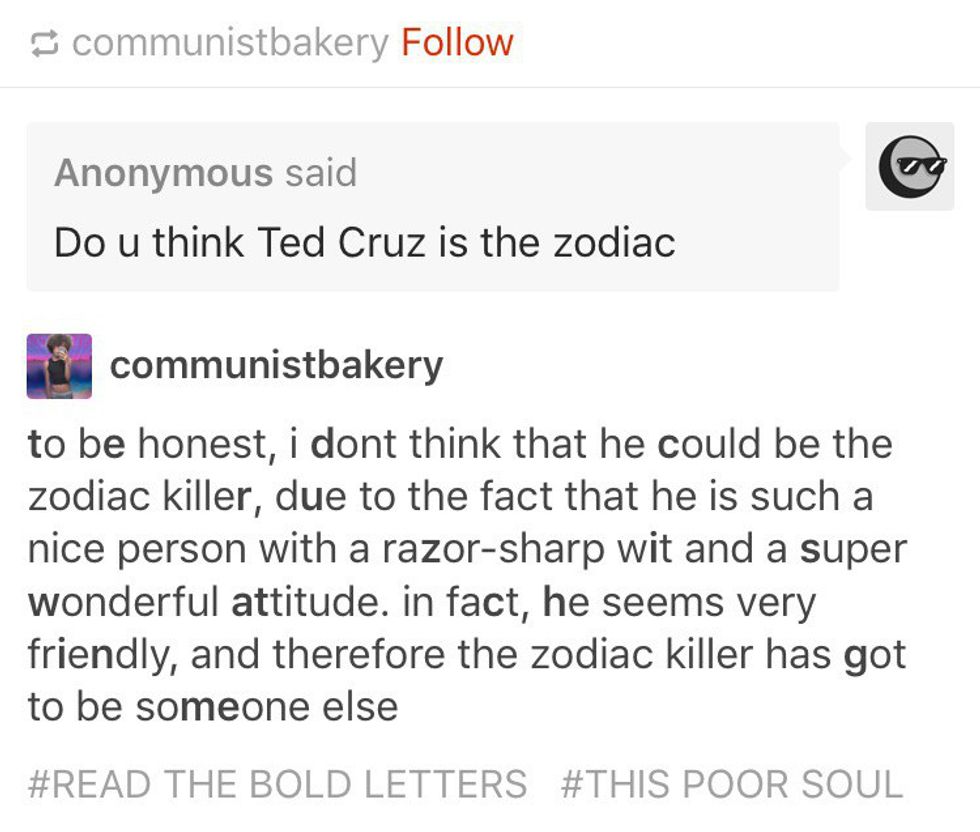Open communistbakery's avatar thumbnail
The image size is (980, 832).
(59, 366)
